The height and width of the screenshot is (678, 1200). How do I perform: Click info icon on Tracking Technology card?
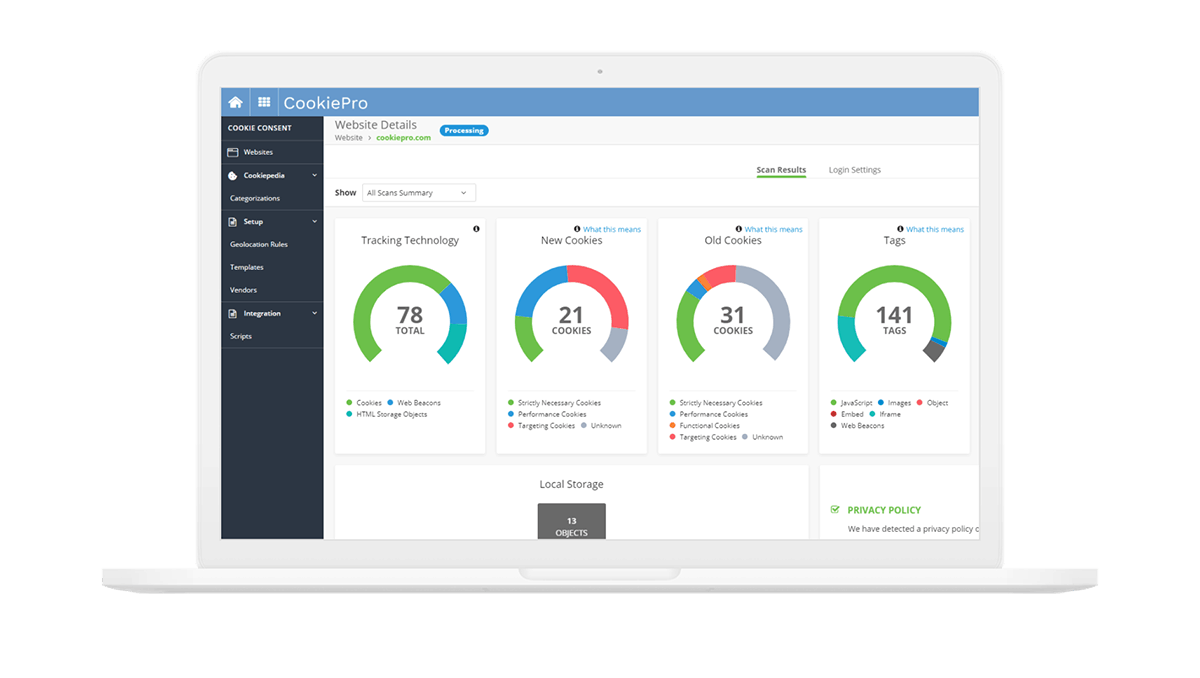(476, 229)
